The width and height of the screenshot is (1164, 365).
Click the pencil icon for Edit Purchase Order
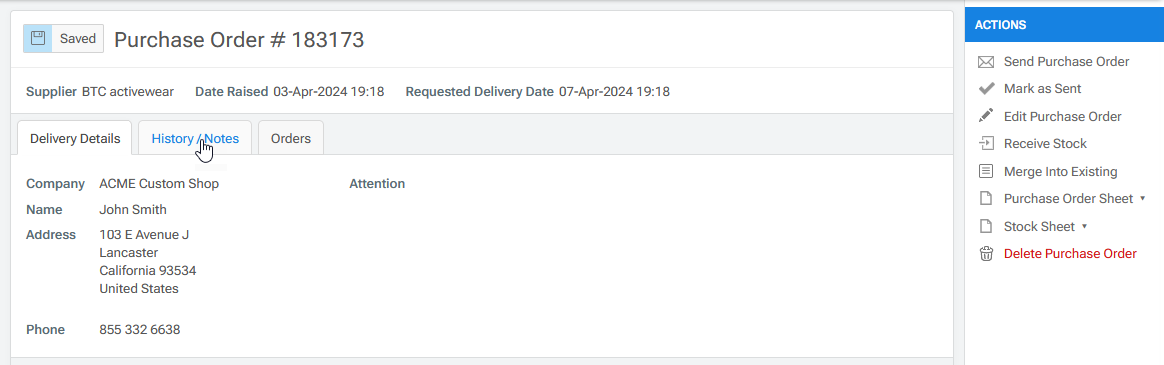click(x=986, y=116)
